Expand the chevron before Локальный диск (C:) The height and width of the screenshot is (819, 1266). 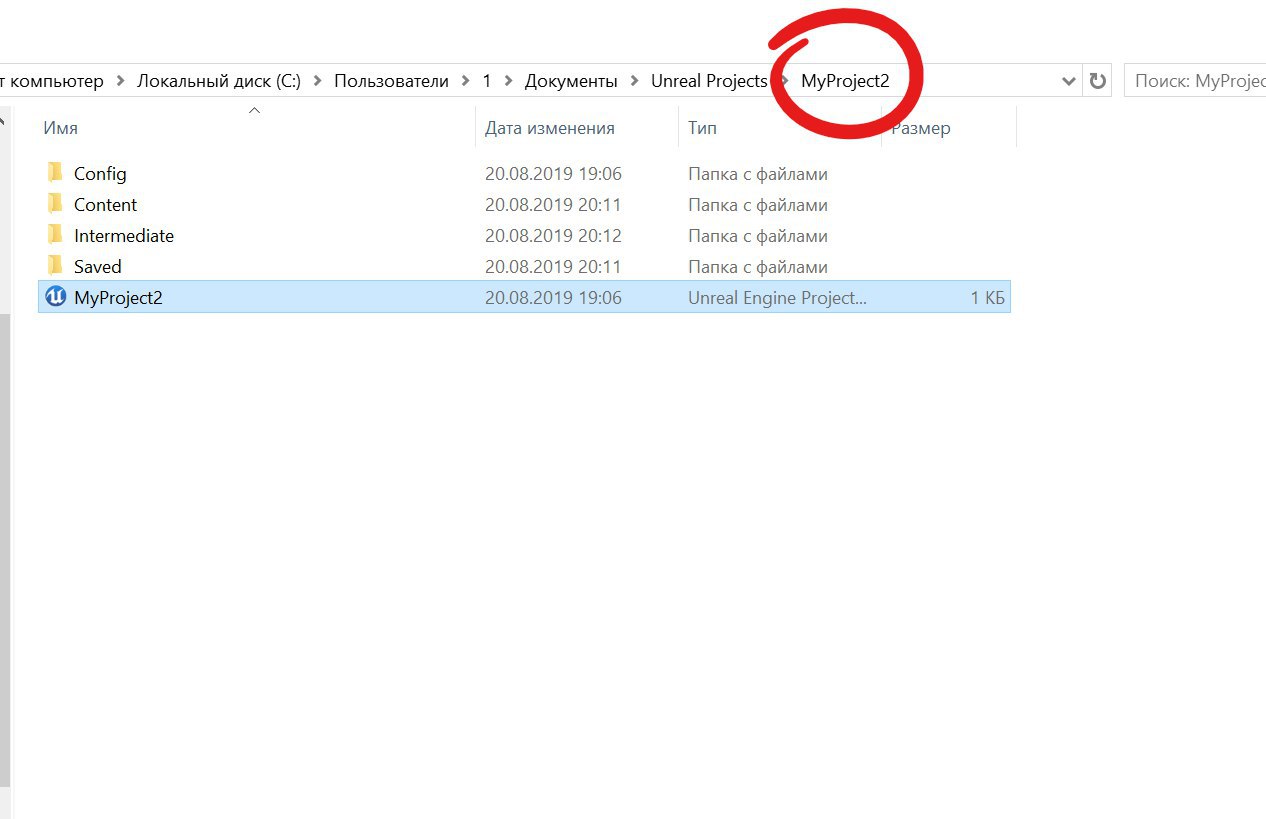point(121,81)
